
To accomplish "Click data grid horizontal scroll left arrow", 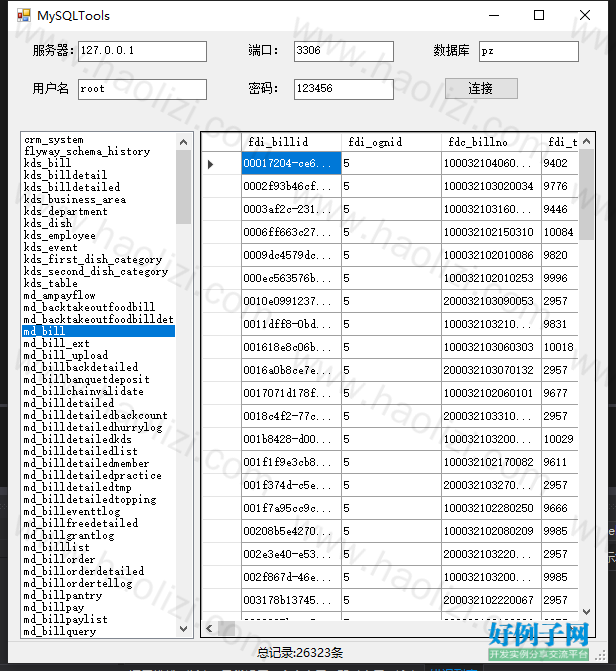I will pyautogui.click(x=209, y=628).
